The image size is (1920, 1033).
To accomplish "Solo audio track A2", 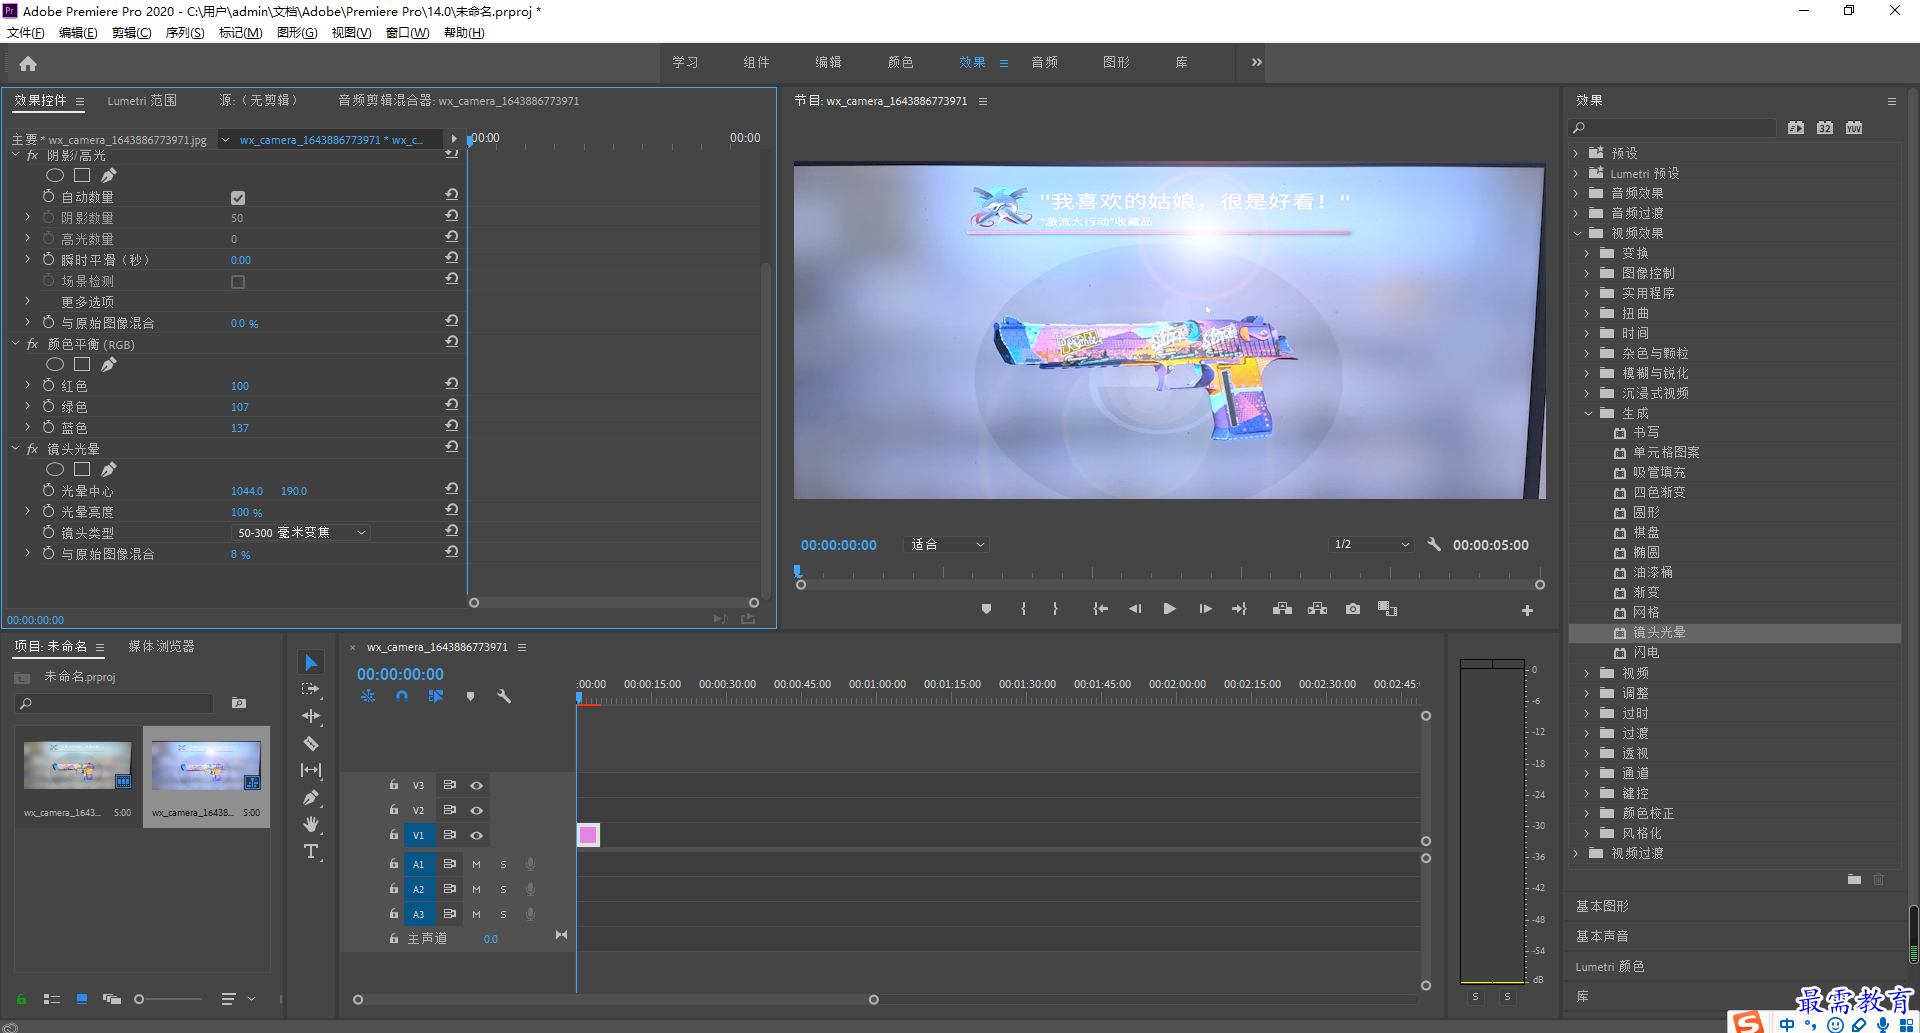I will (x=503, y=889).
